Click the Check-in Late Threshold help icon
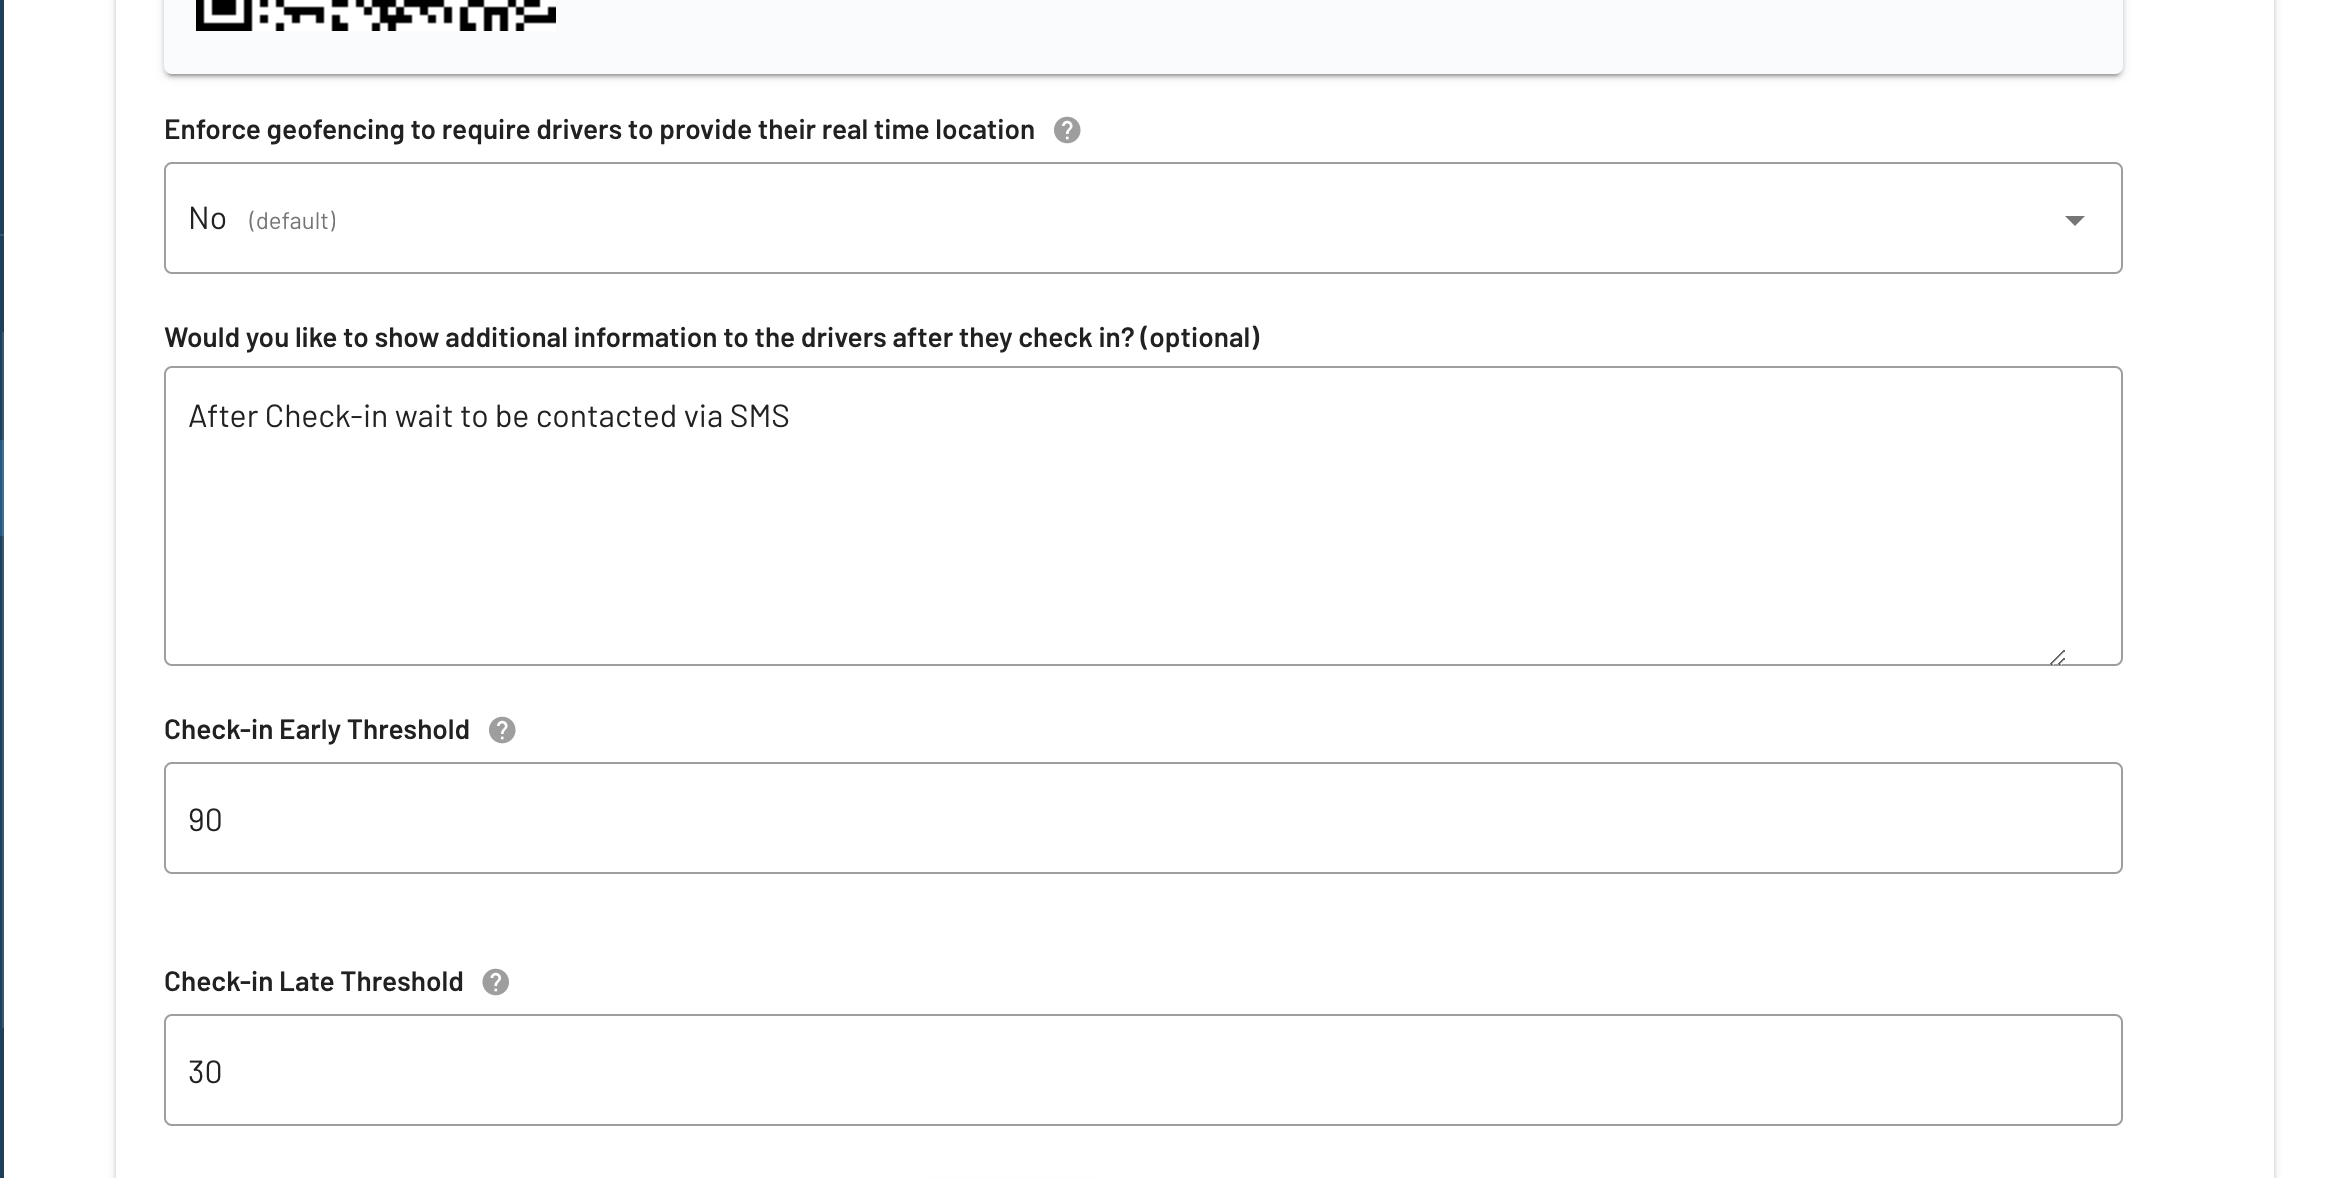The image size is (2328, 1178). tap(496, 983)
